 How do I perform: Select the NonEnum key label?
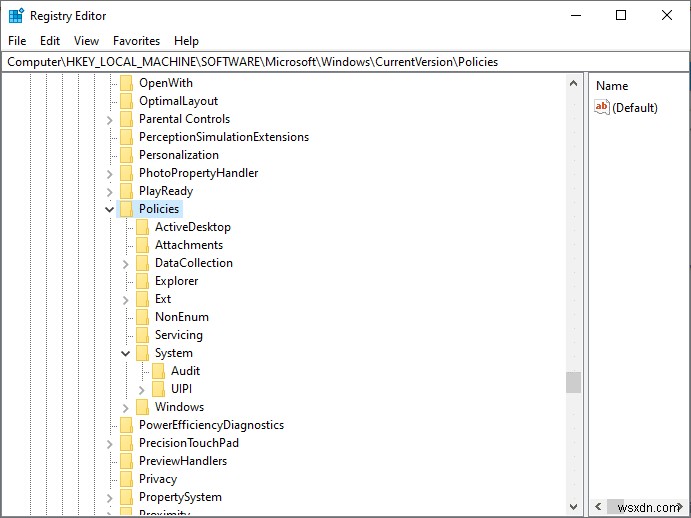(x=182, y=317)
